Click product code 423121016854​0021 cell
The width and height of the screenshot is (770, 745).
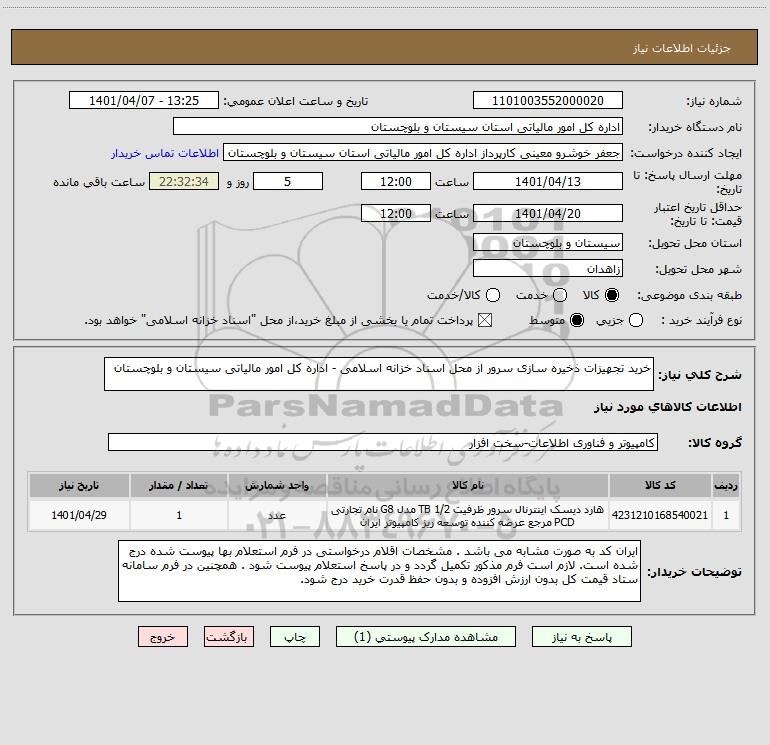coord(660,515)
